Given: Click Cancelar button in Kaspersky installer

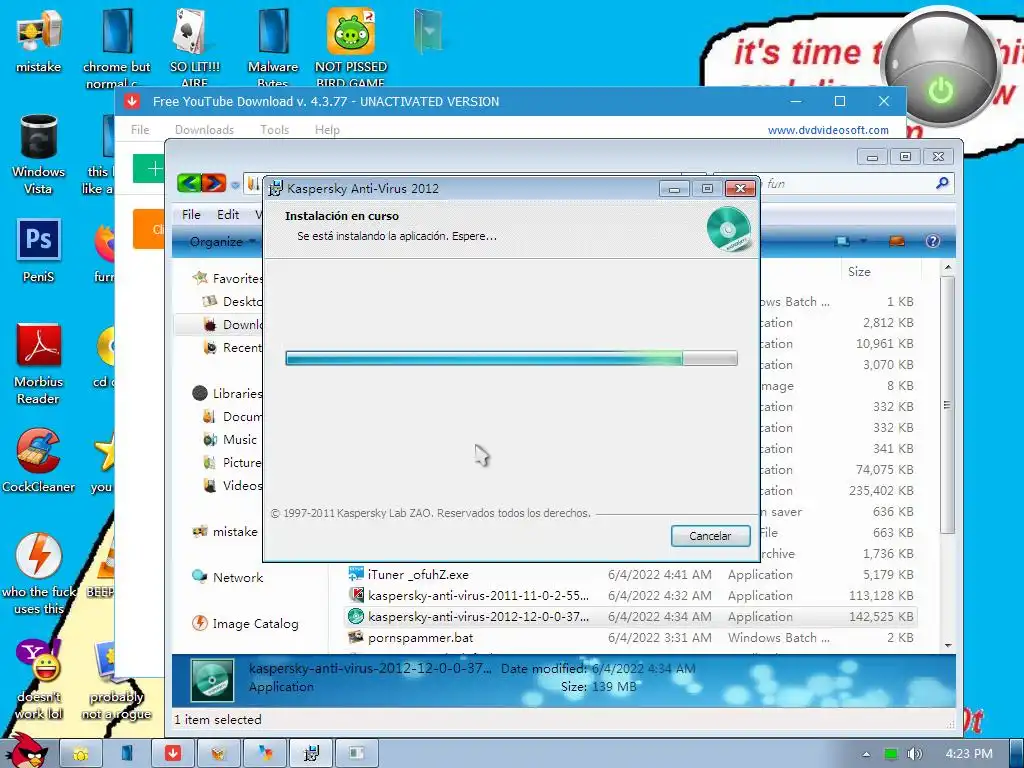Looking at the screenshot, I should tap(711, 536).
